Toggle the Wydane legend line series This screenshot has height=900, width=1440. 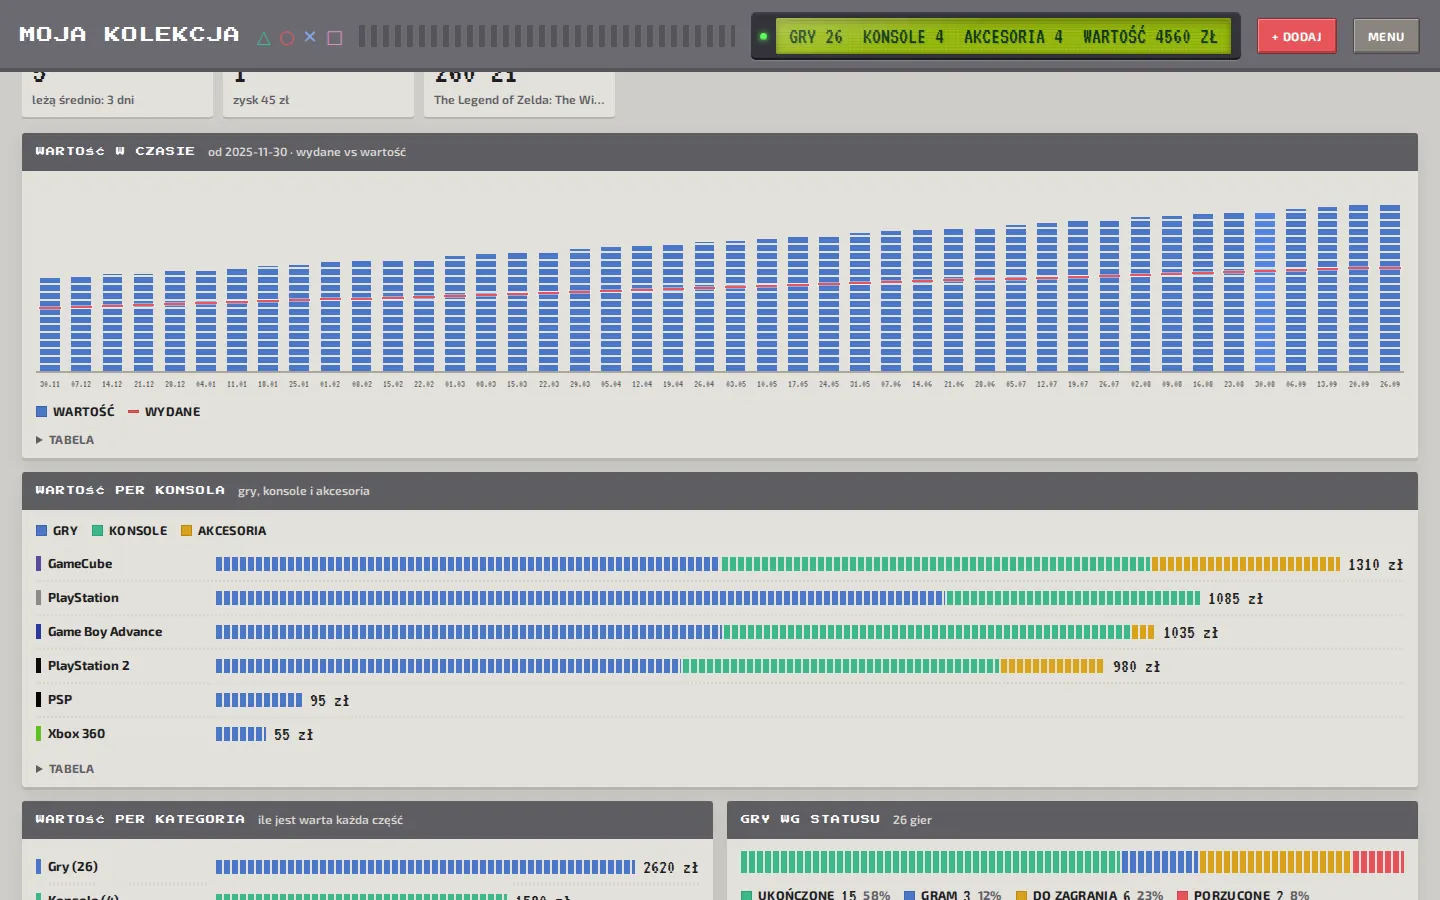click(164, 411)
